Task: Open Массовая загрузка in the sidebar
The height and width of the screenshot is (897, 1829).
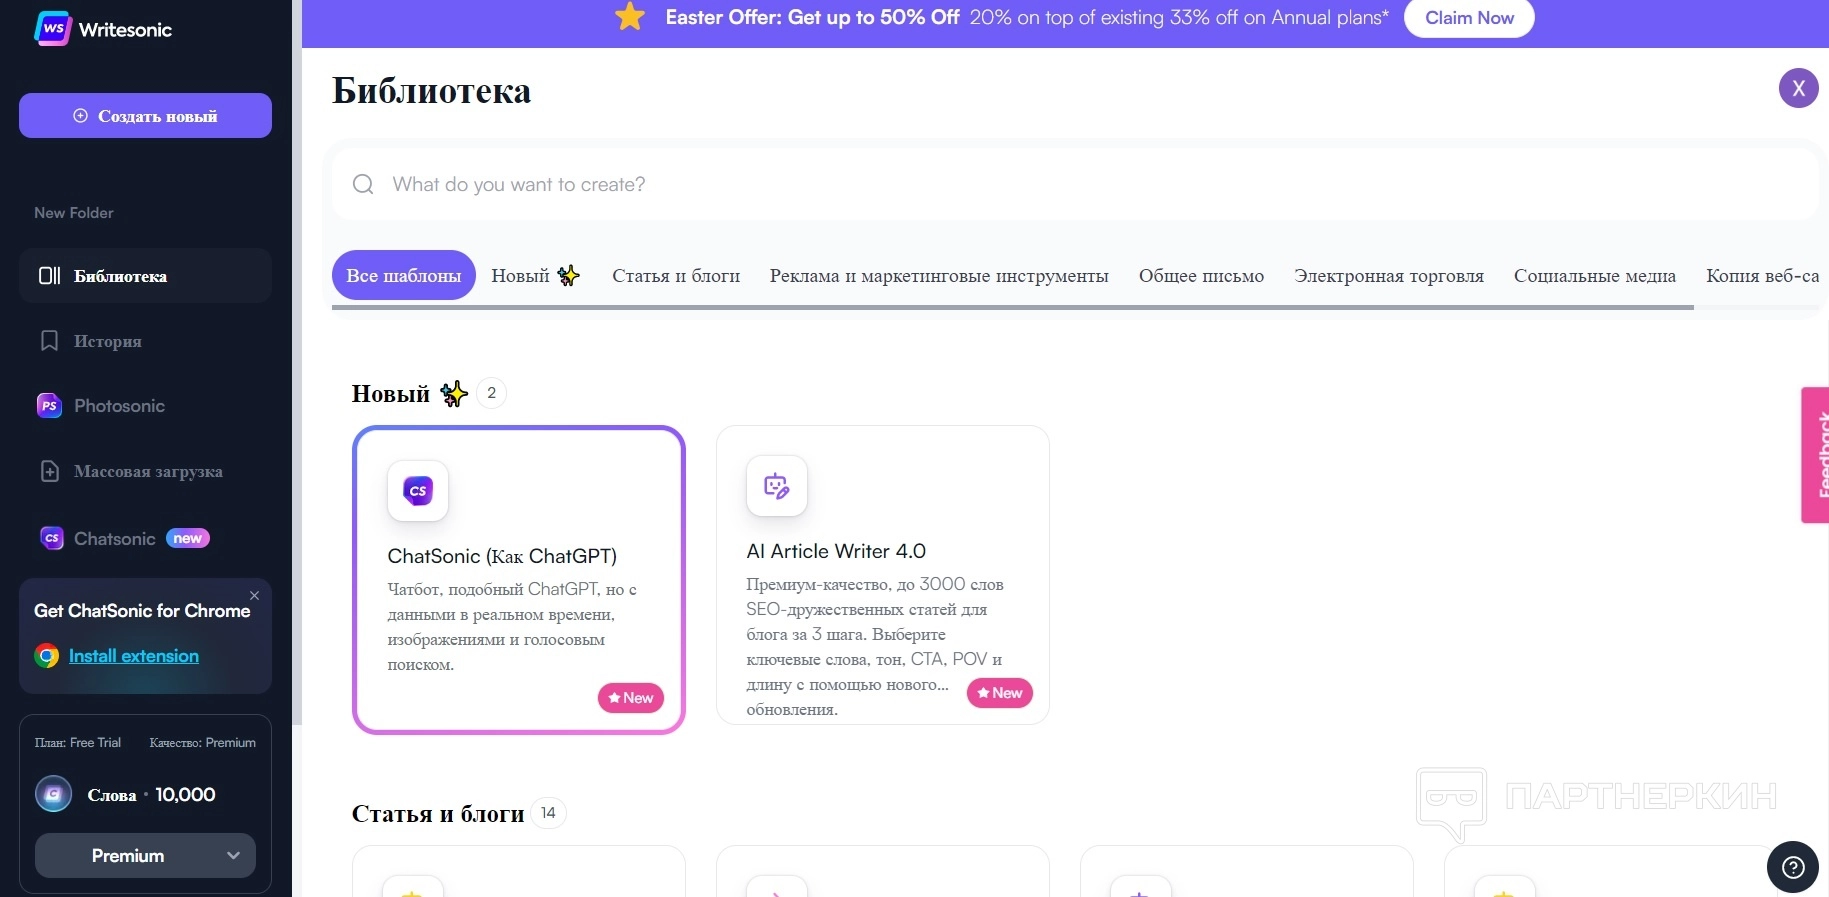Action: click(x=145, y=471)
